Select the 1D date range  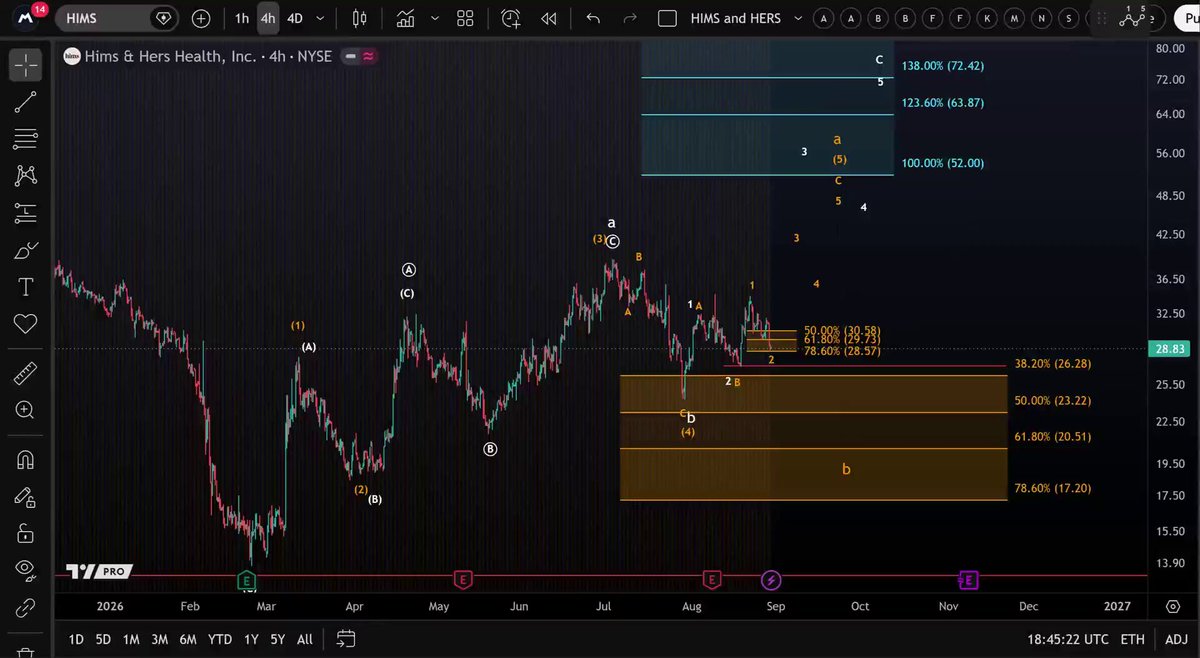(x=76, y=639)
